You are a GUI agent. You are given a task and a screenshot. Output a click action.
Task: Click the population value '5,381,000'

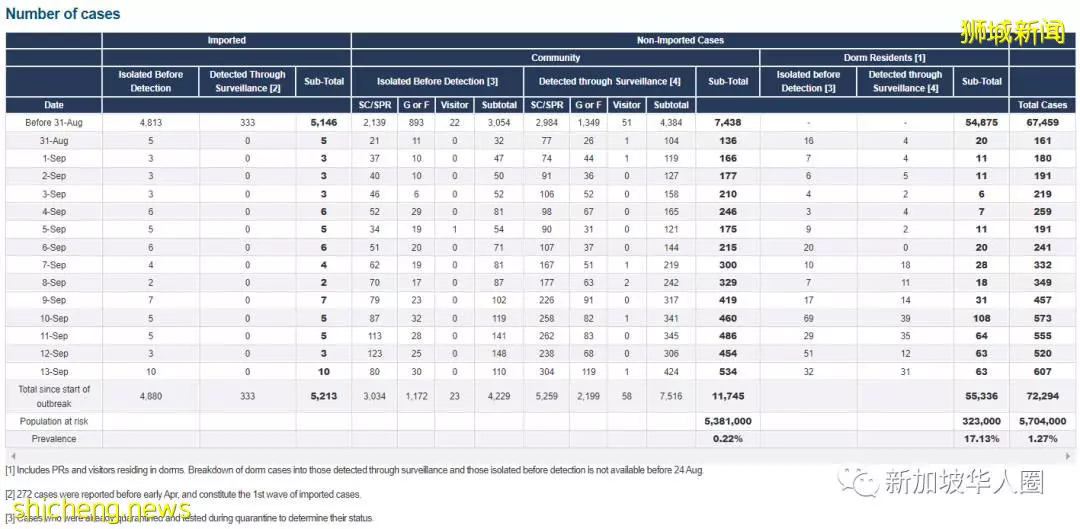click(x=727, y=421)
